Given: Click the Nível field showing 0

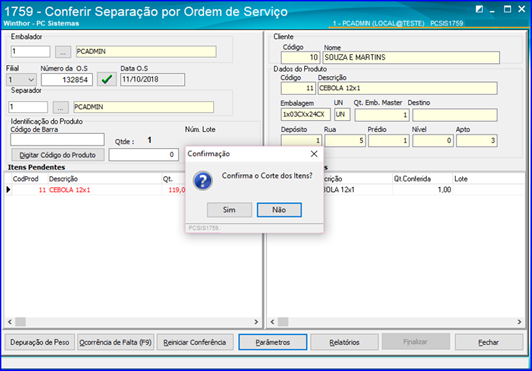Looking at the screenshot, I should pyautogui.click(x=433, y=141).
